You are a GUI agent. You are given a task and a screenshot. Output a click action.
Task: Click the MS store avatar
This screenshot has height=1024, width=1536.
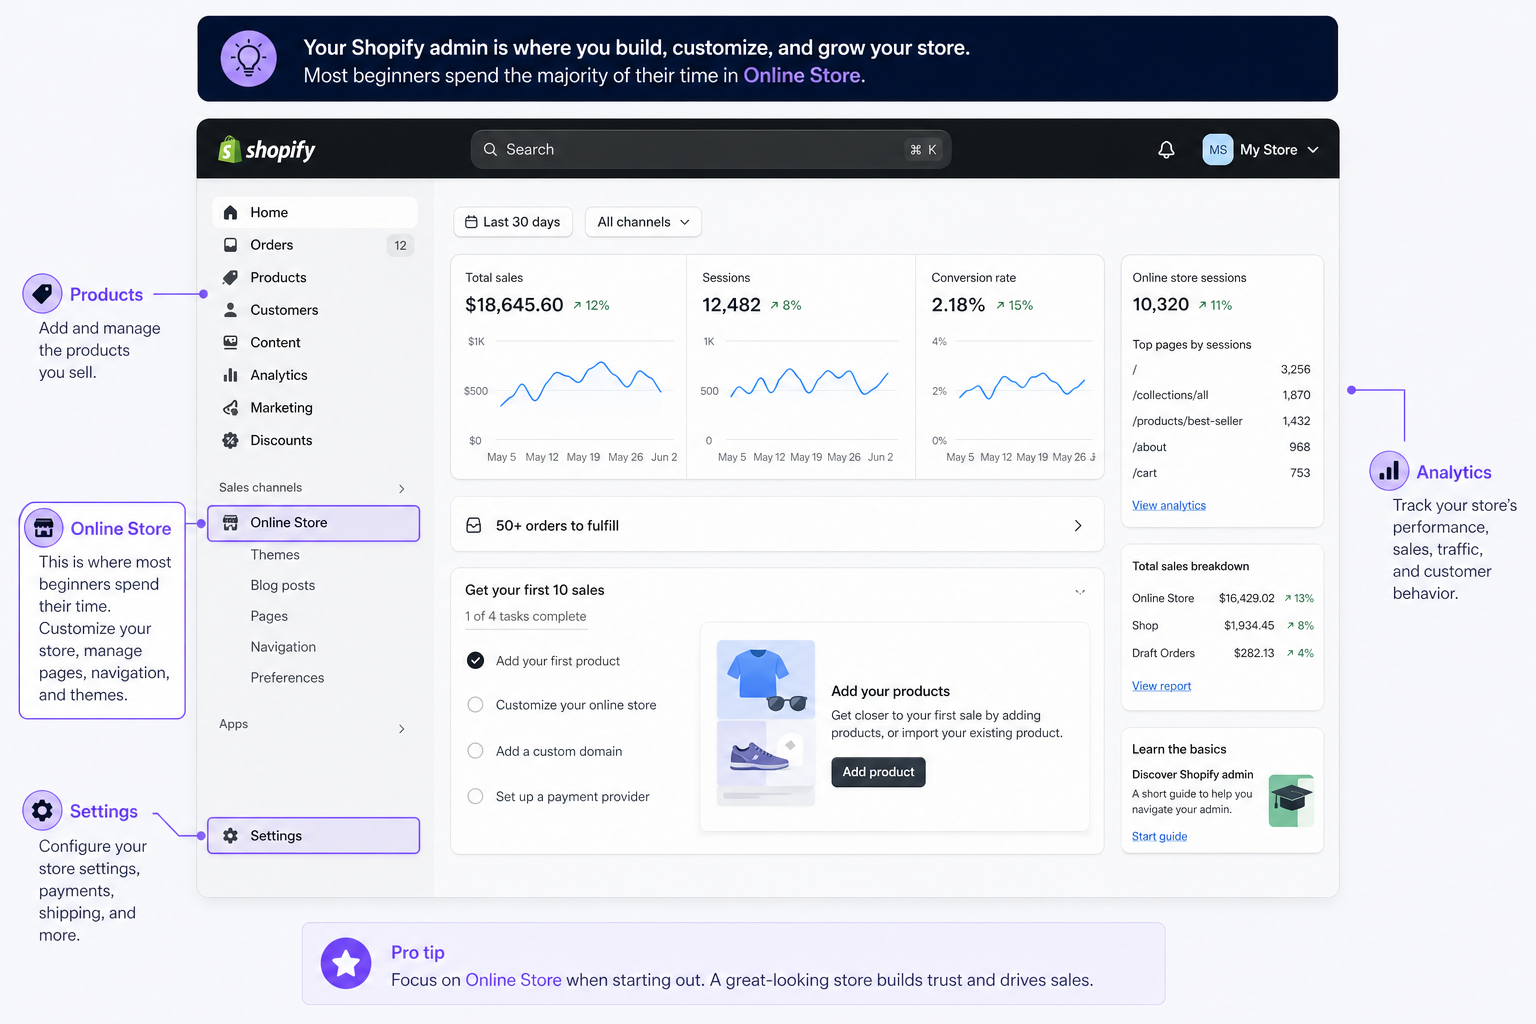pos(1217,150)
